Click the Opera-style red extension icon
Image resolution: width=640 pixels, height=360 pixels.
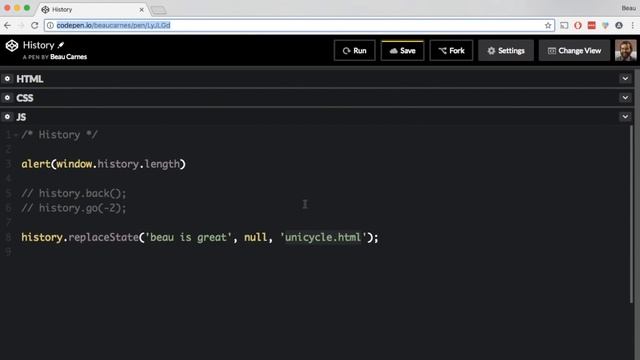pyautogui.click(x=578, y=25)
